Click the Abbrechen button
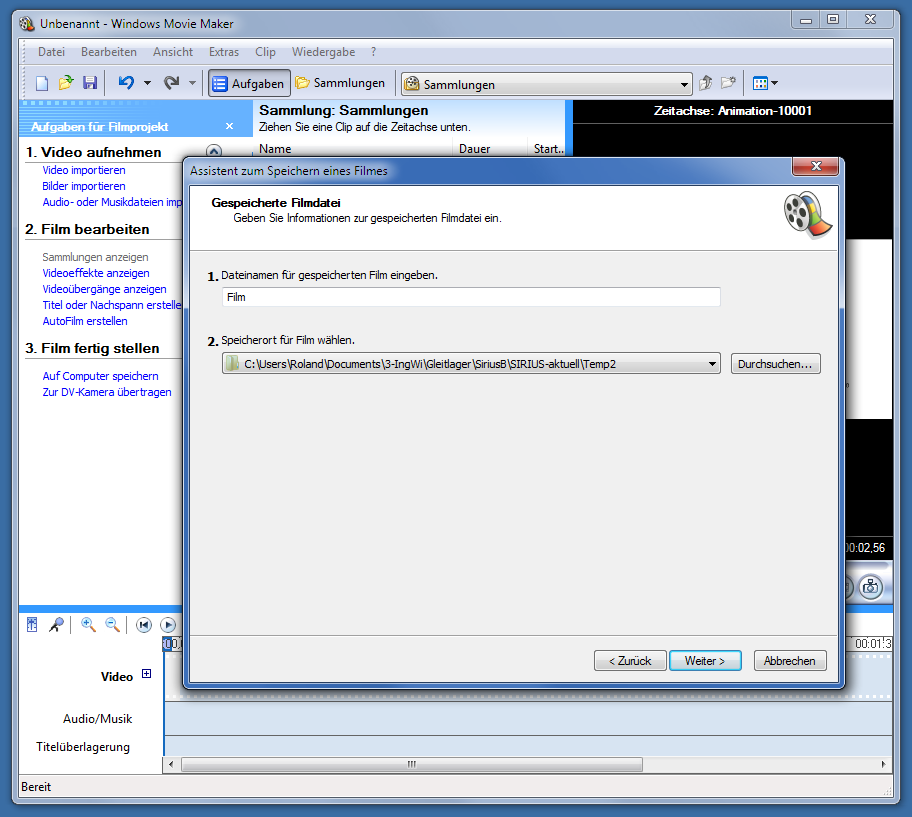This screenshot has height=817, width=912. [790, 661]
